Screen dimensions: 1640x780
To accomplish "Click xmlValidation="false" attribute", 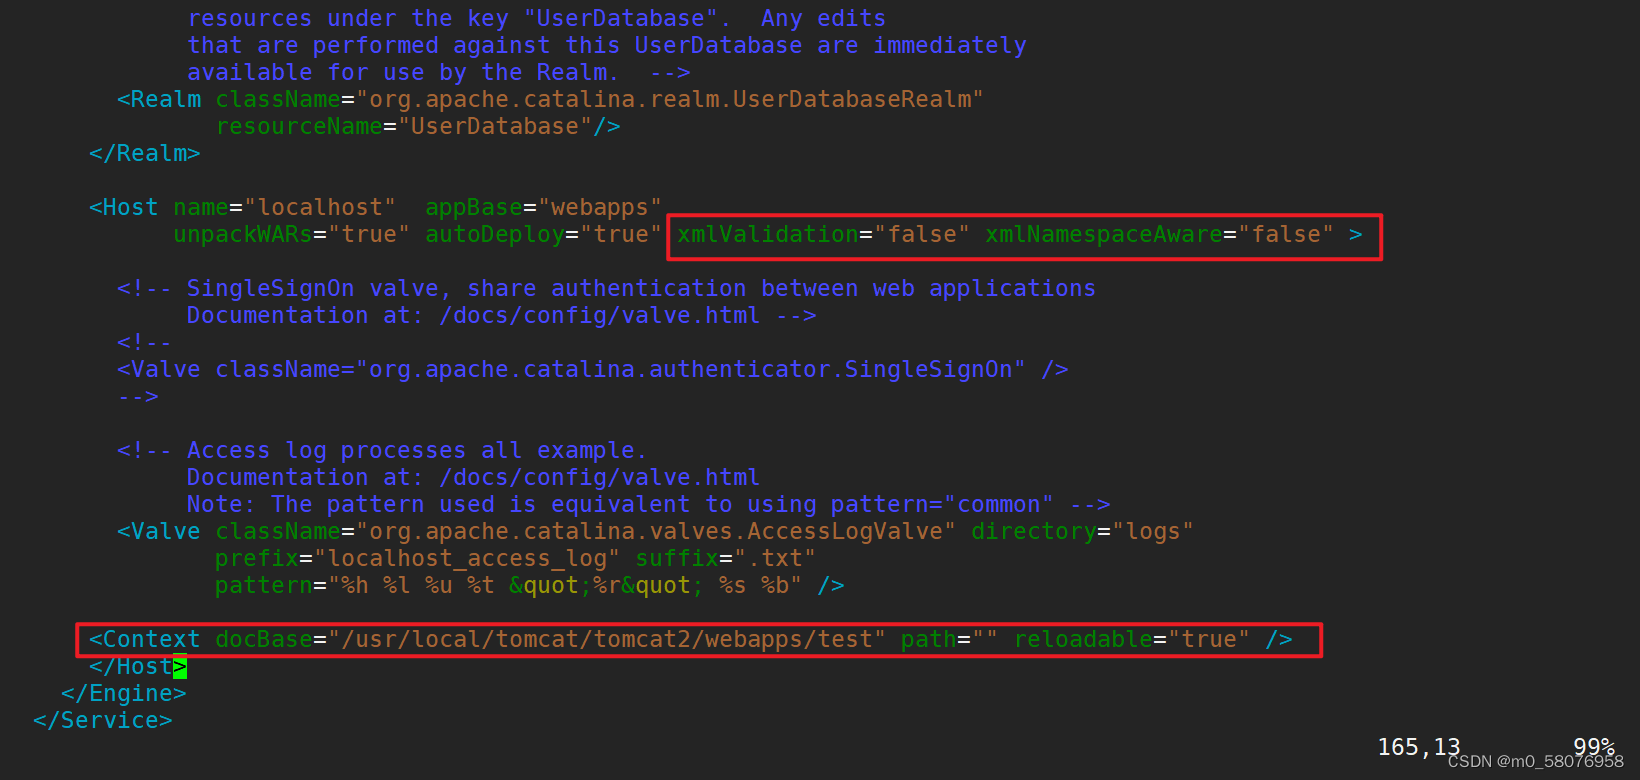I will tap(823, 235).
